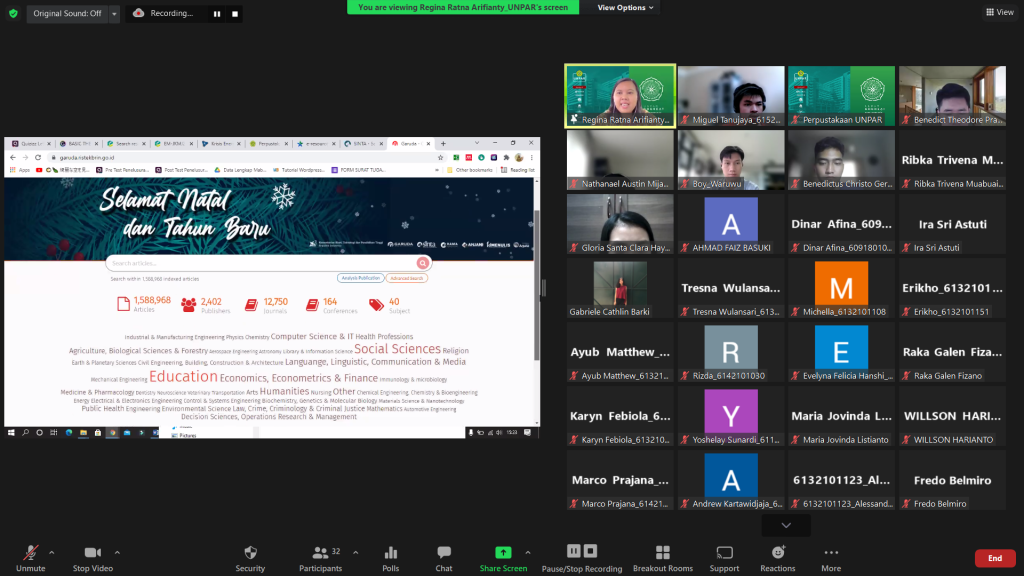
Task: Click the View button at top right
Action: (x=999, y=12)
